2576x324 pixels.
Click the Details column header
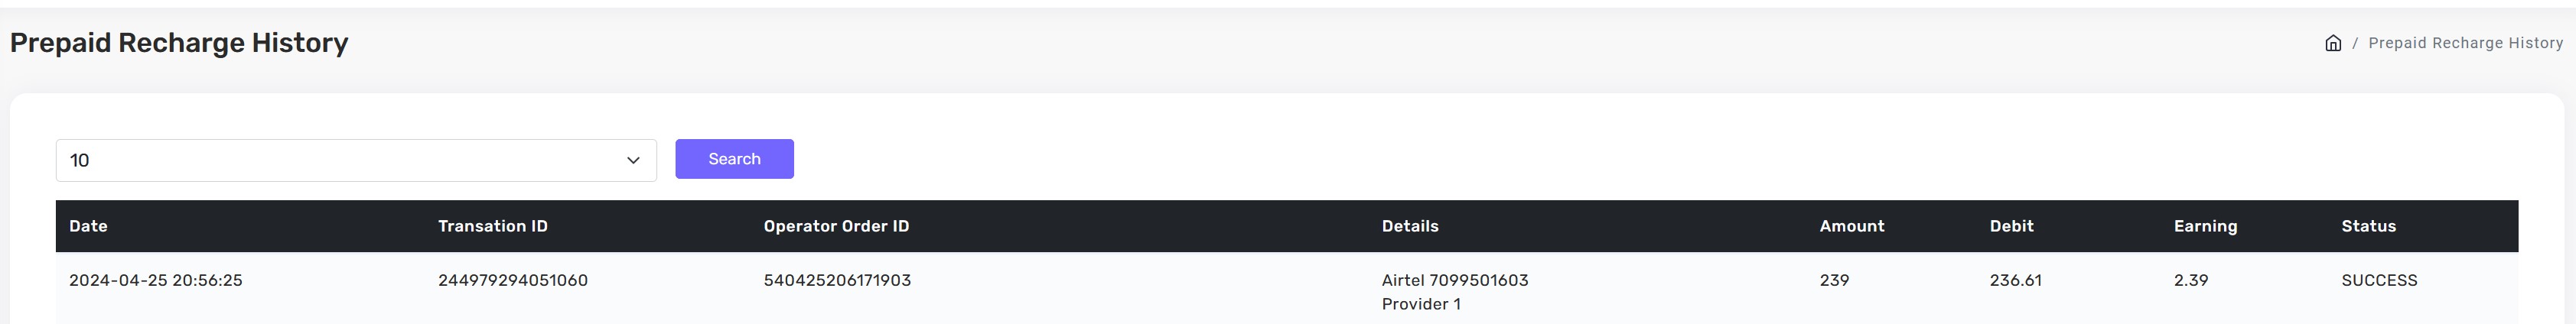(1410, 226)
